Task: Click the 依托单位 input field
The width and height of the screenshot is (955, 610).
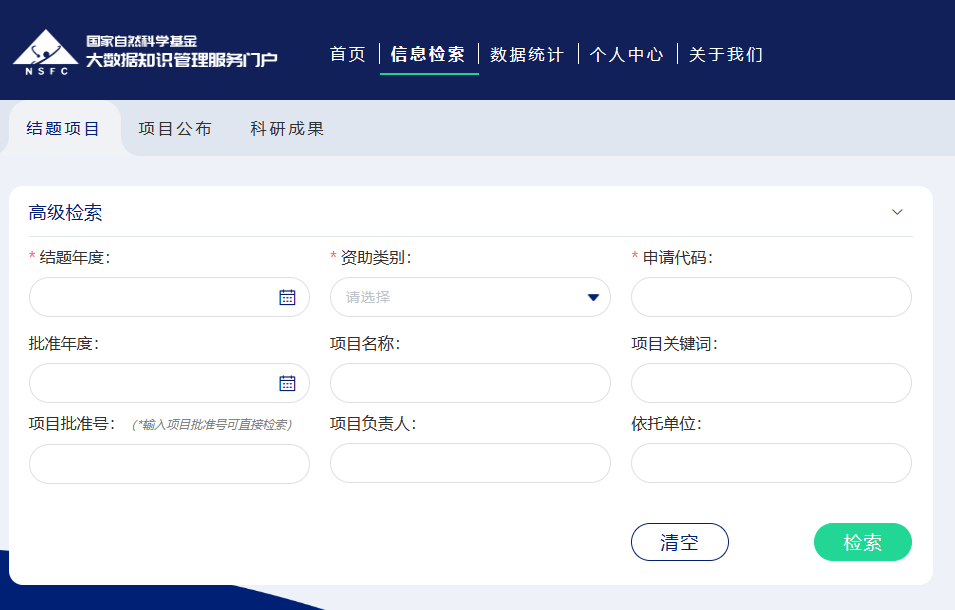Action: pyautogui.click(x=771, y=463)
